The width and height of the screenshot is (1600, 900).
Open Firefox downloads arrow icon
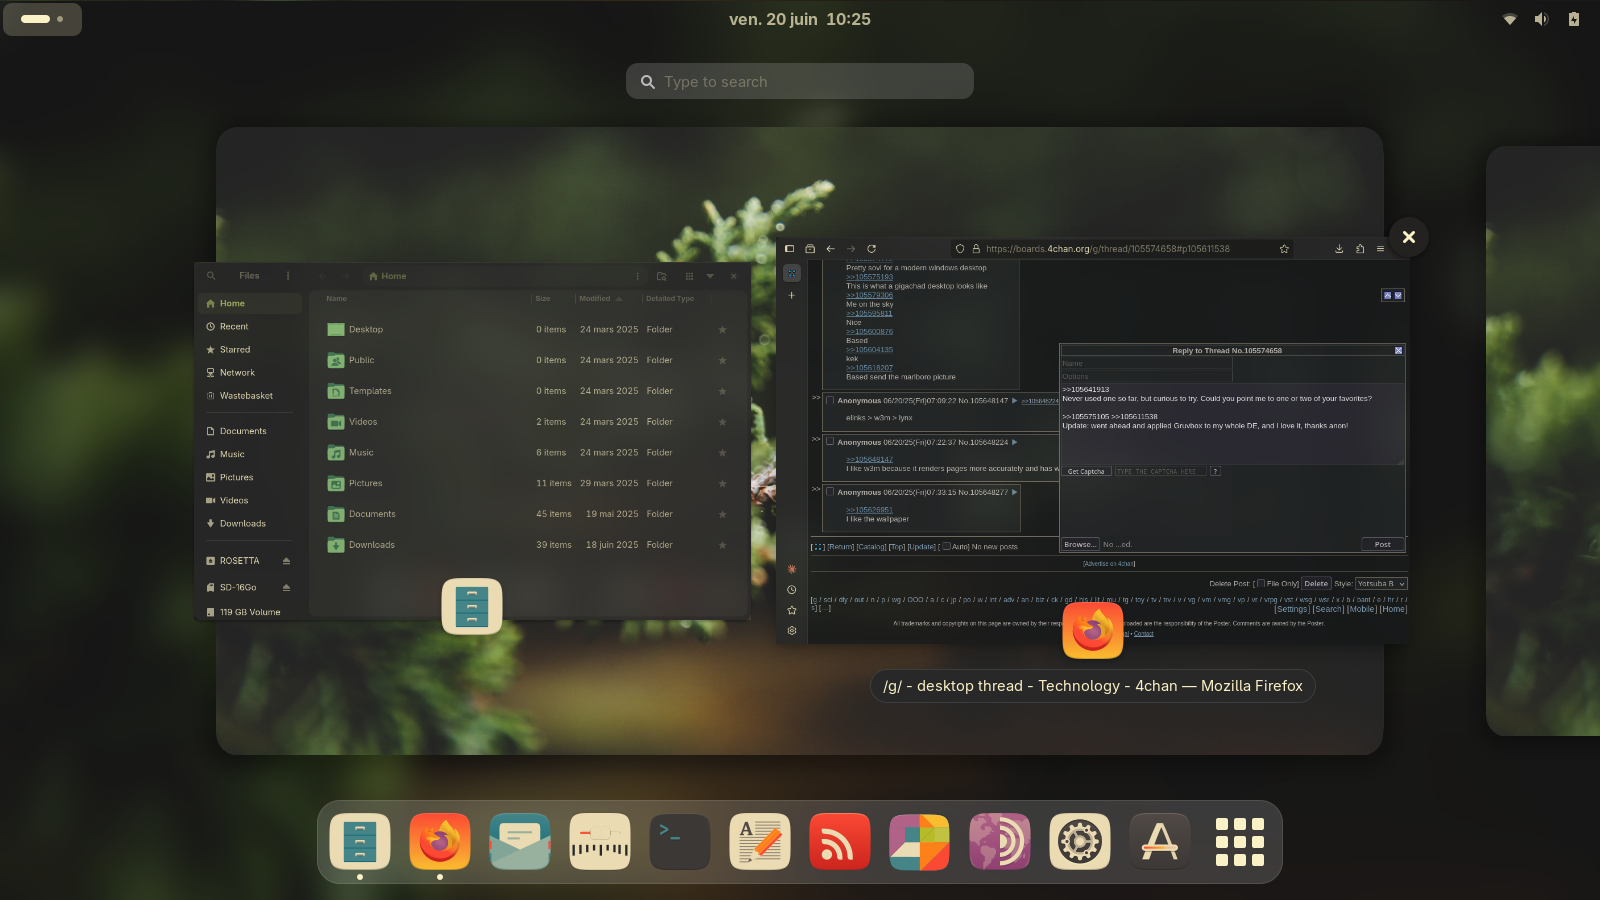click(x=1339, y=249)
